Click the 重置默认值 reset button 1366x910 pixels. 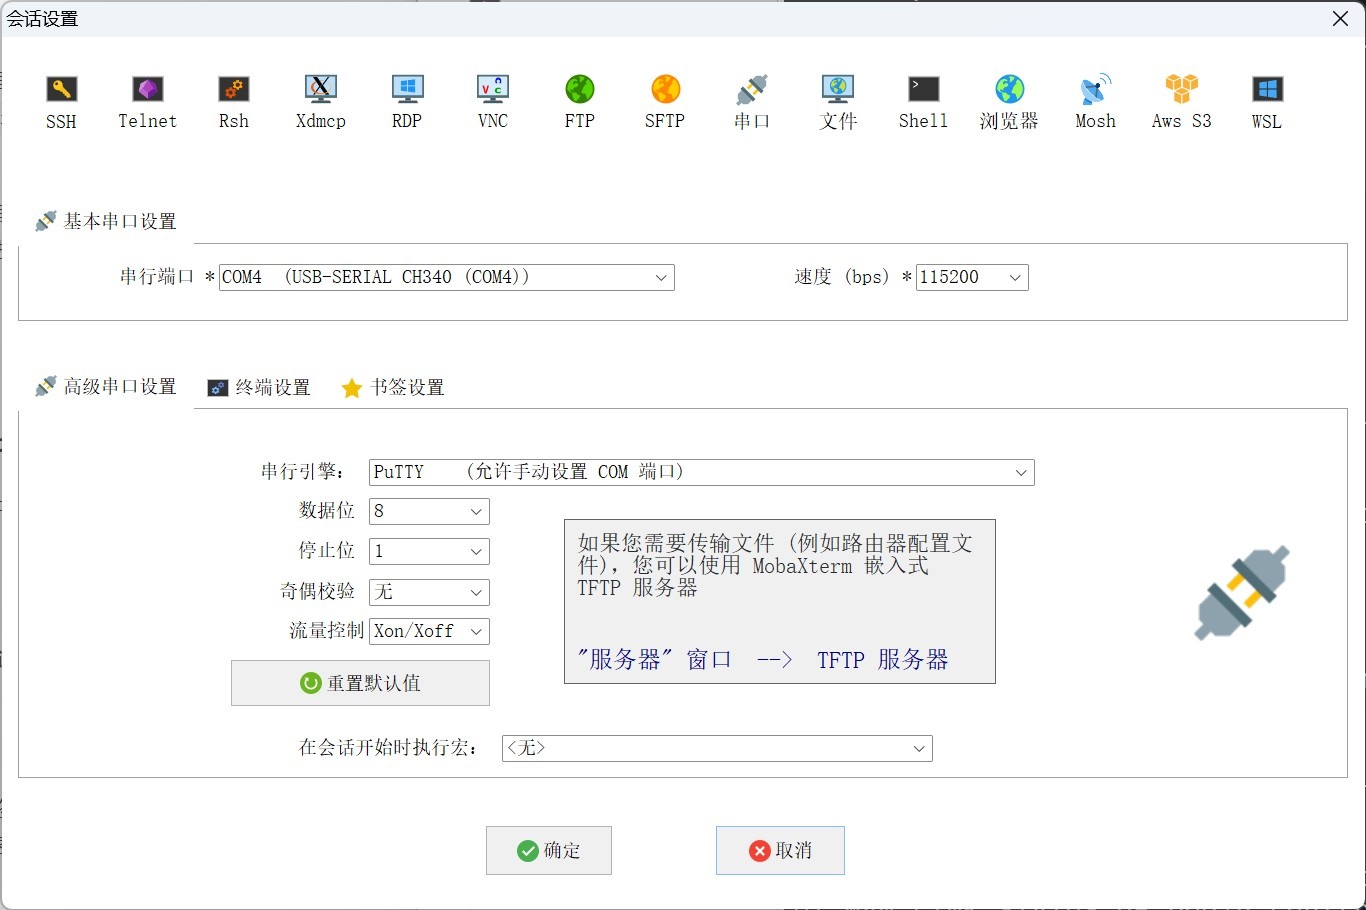click(360, 683)
